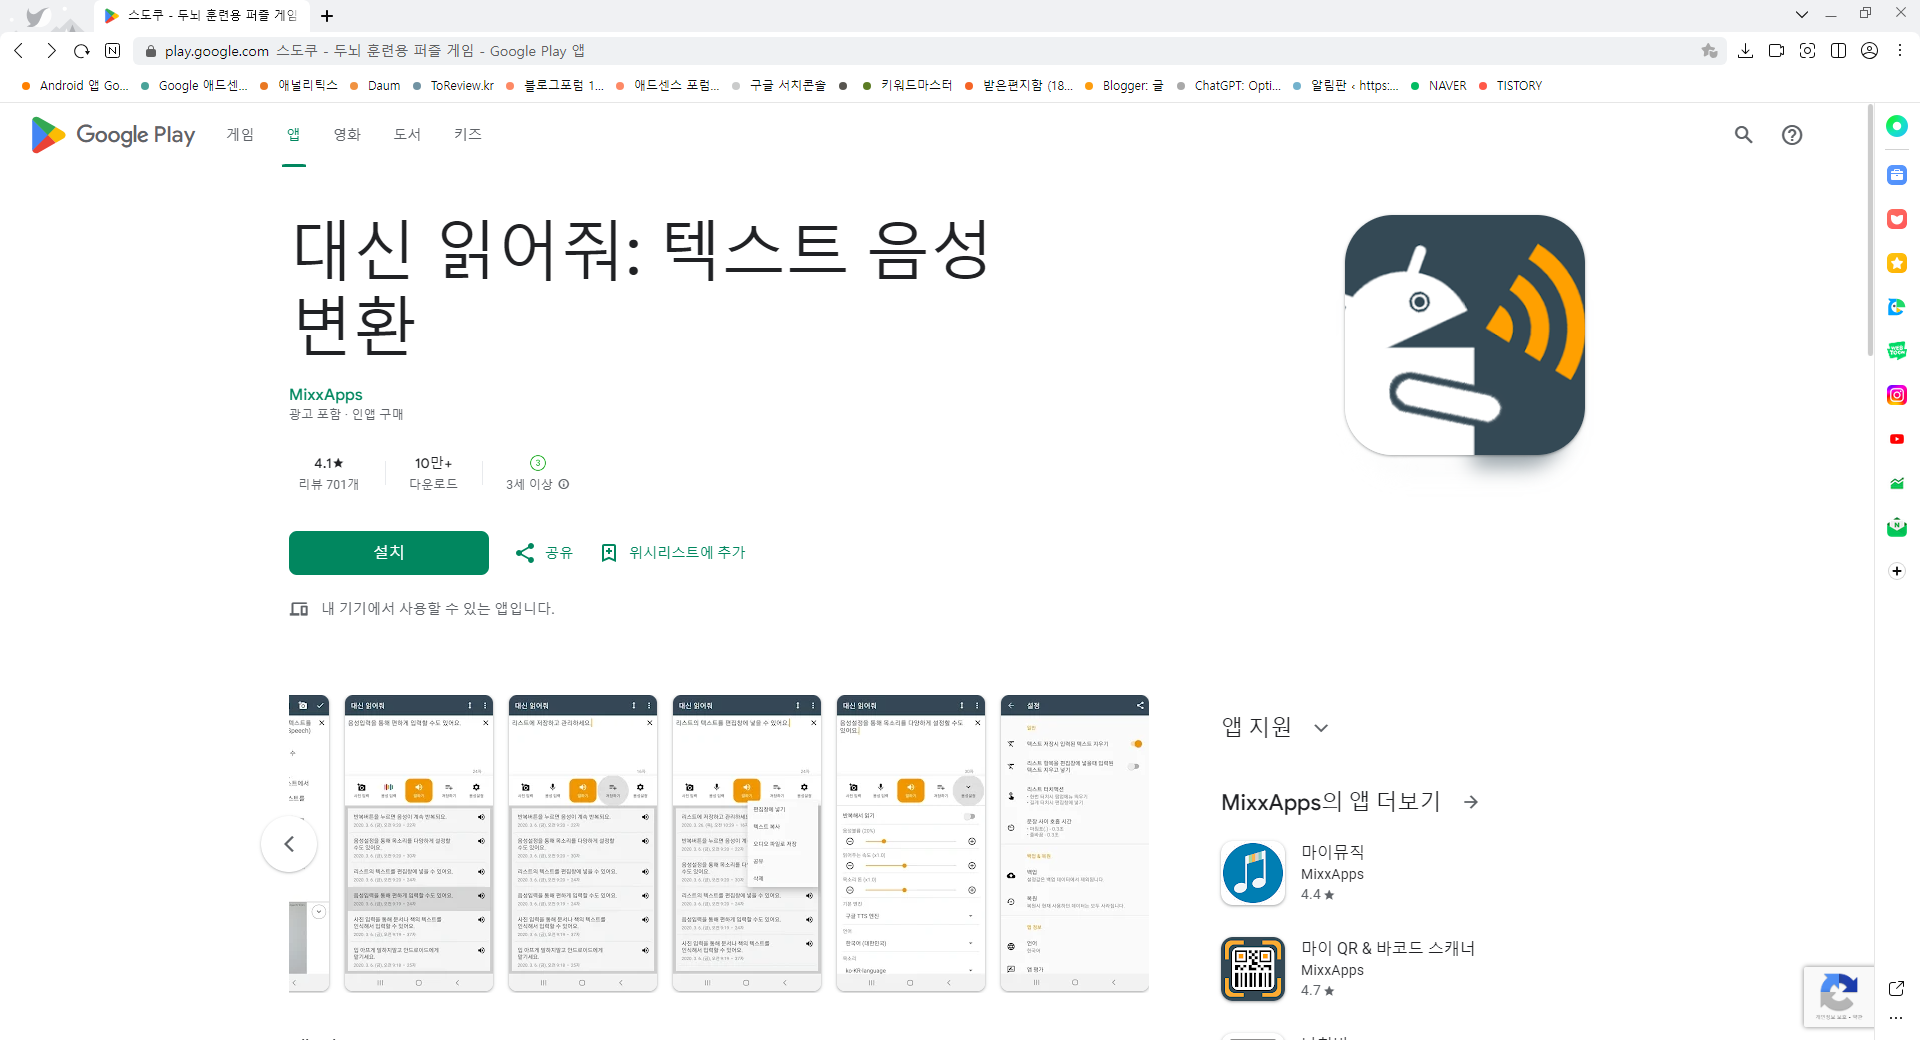Viewport: 1920px width, 1040px height.
Task: Switch to the 영화 tab
Action: [346, 134]
